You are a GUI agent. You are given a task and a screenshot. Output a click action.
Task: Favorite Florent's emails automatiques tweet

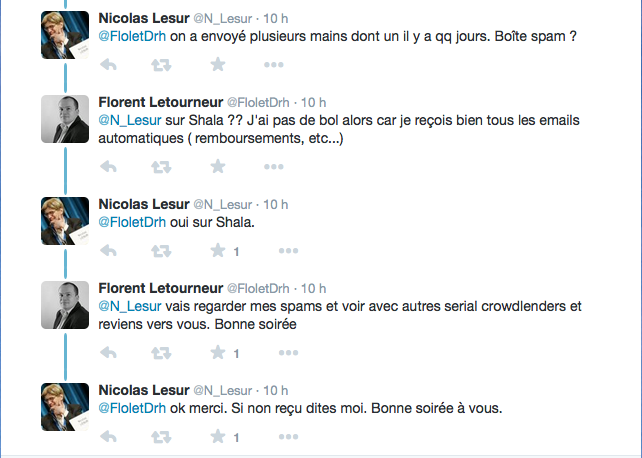(x=217, y=166)
